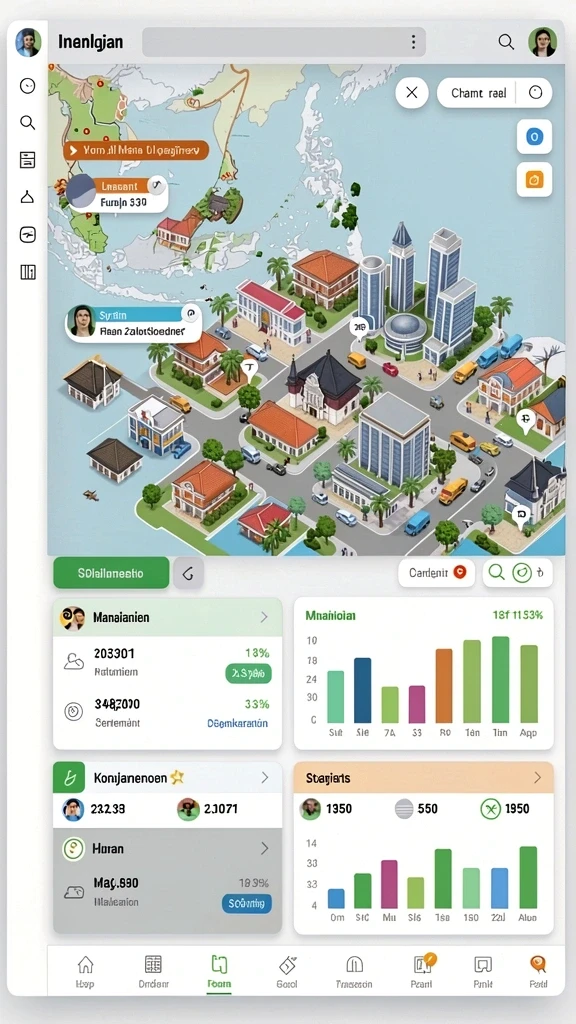Click the magenta S3 bar in chart
576x1024 pixels.
point(417,704)
